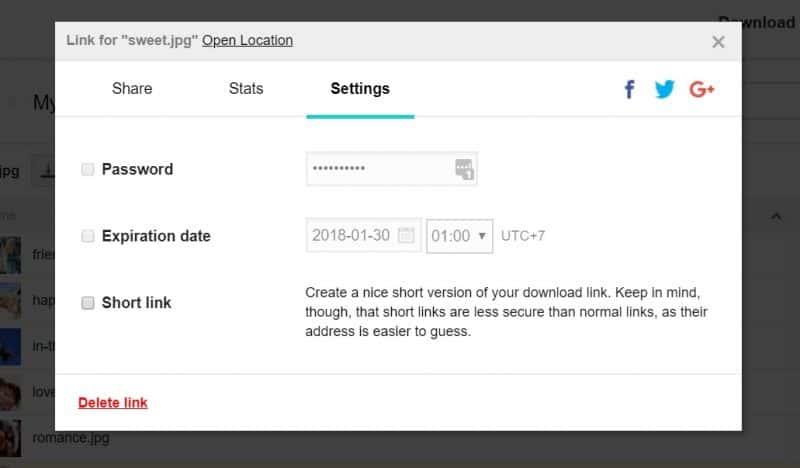Share link via Twitter icon
The width and height of the screenshot is (800, 468).
[664, 89]
